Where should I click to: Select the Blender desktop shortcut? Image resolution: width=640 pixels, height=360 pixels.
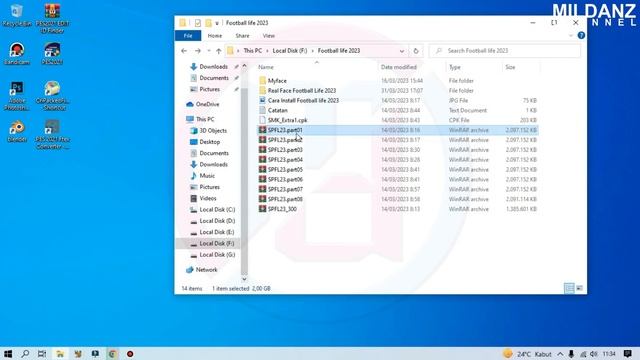[17, 131]
